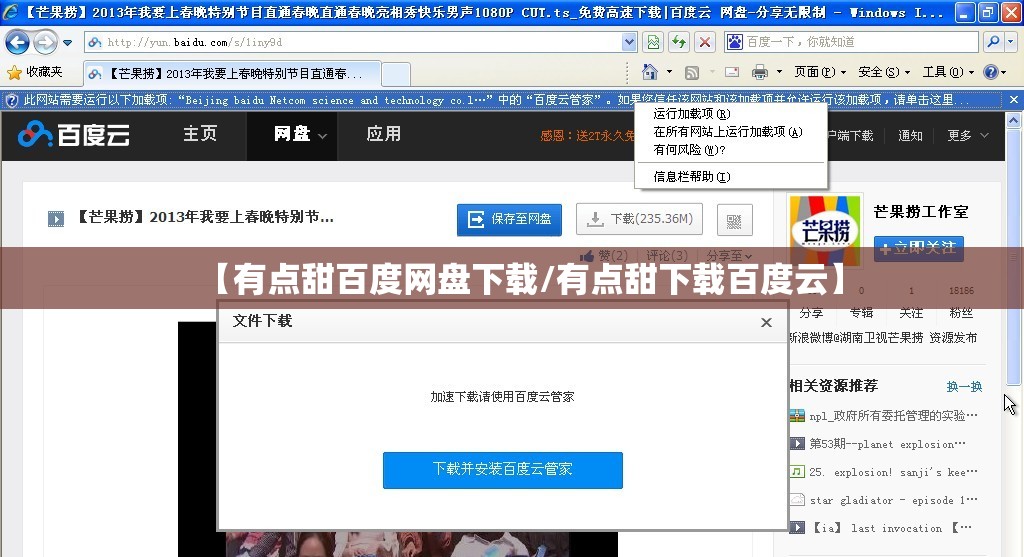Click the 百度云 logo
This screenshot has width=1024, height=557.
pyautogui.click(x=74, y=135)
